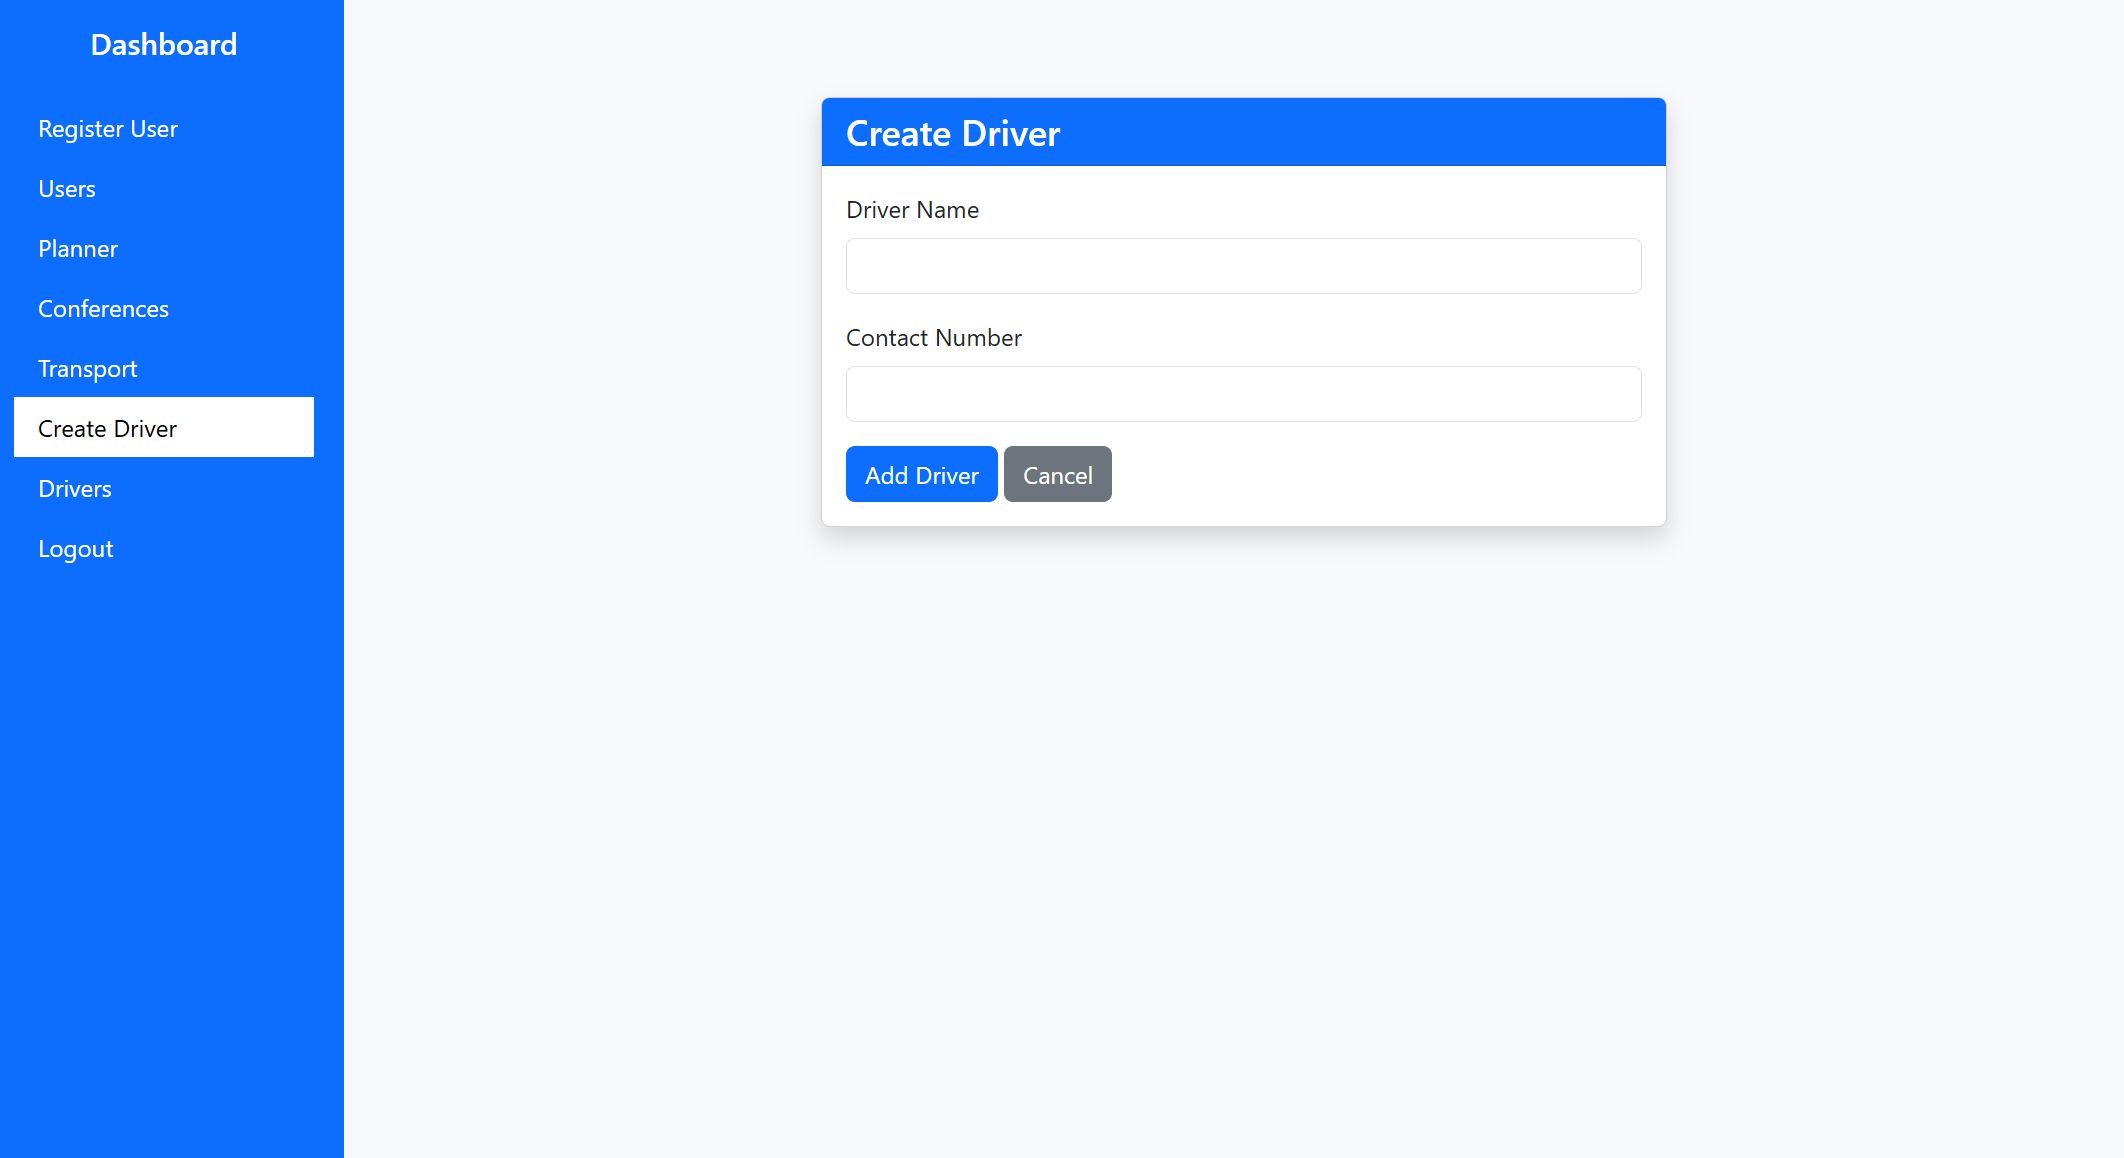
Task: Open the Register User sidebar link
Action: pyautogui.click(x=164, y=129)
